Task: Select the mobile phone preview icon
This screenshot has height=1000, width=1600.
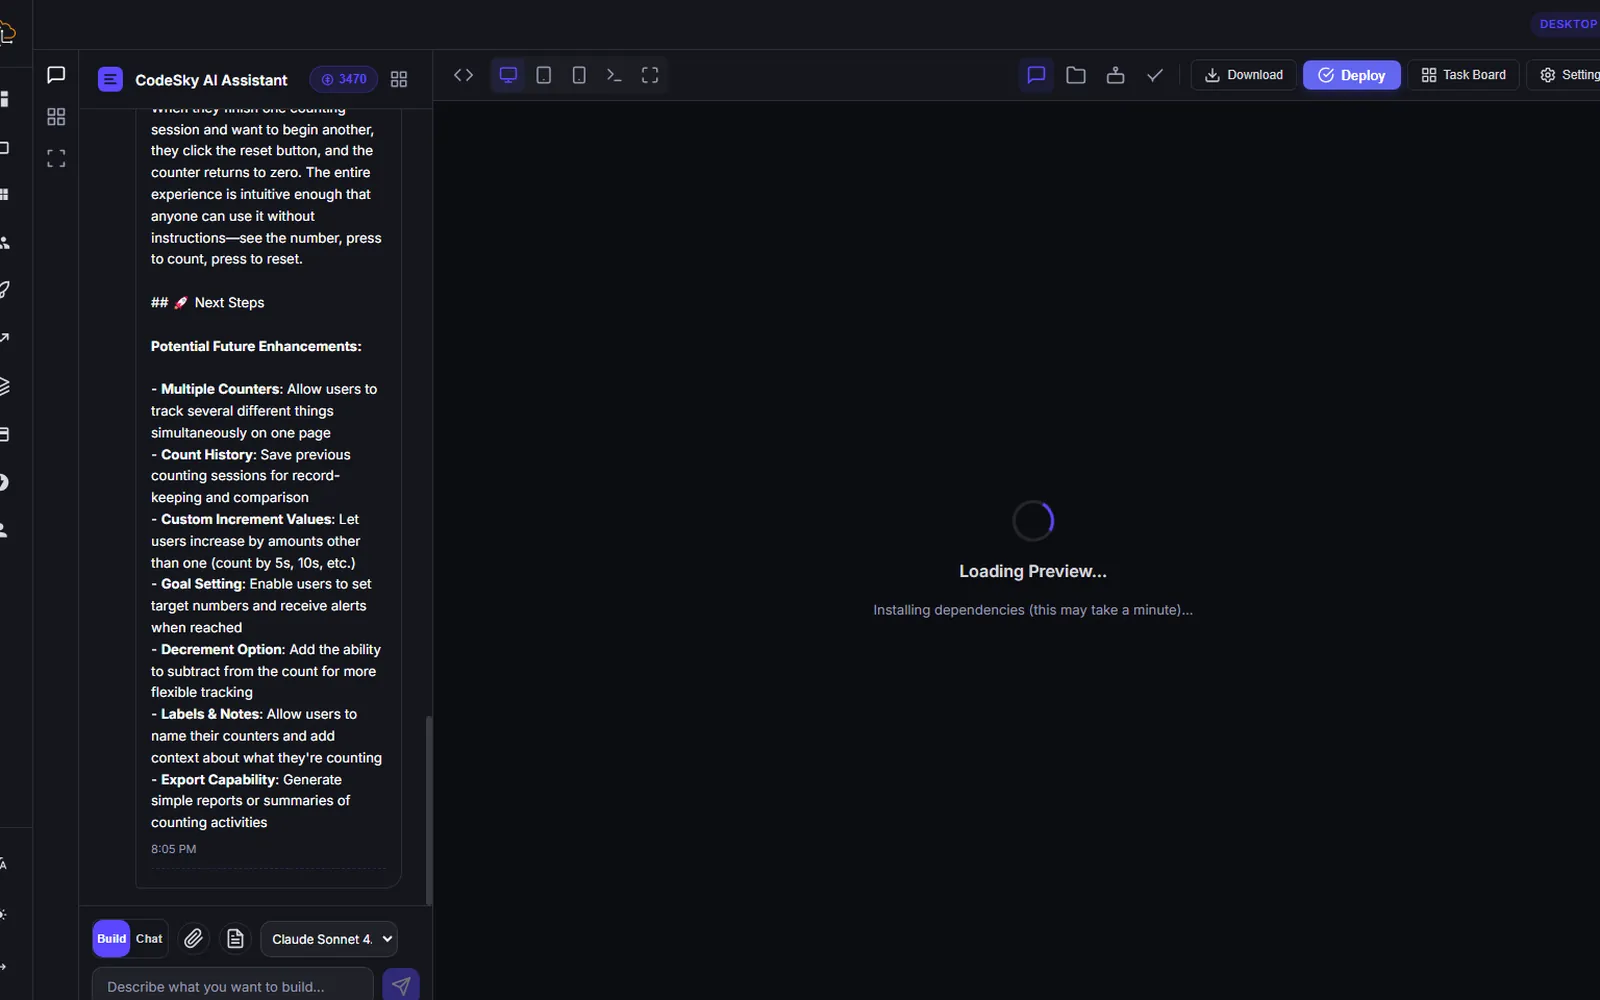Action: pos(579,75)
